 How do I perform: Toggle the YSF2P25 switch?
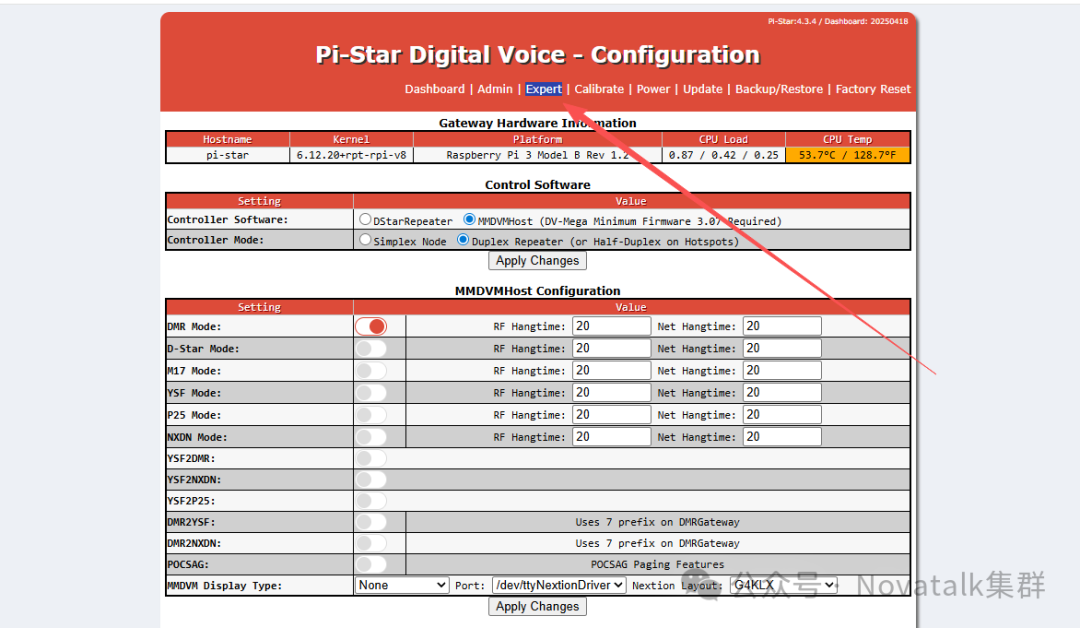[371, 501]
